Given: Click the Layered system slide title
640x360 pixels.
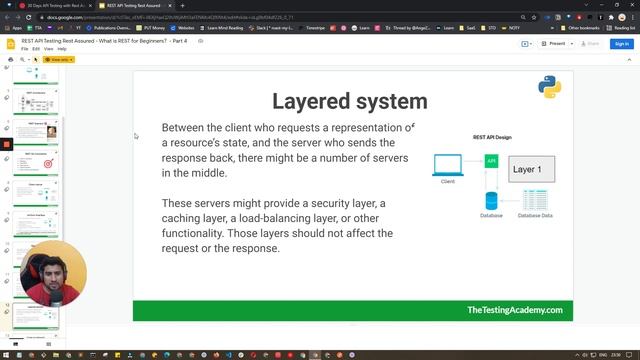Looking at the screenshot, I should (350, 101).
